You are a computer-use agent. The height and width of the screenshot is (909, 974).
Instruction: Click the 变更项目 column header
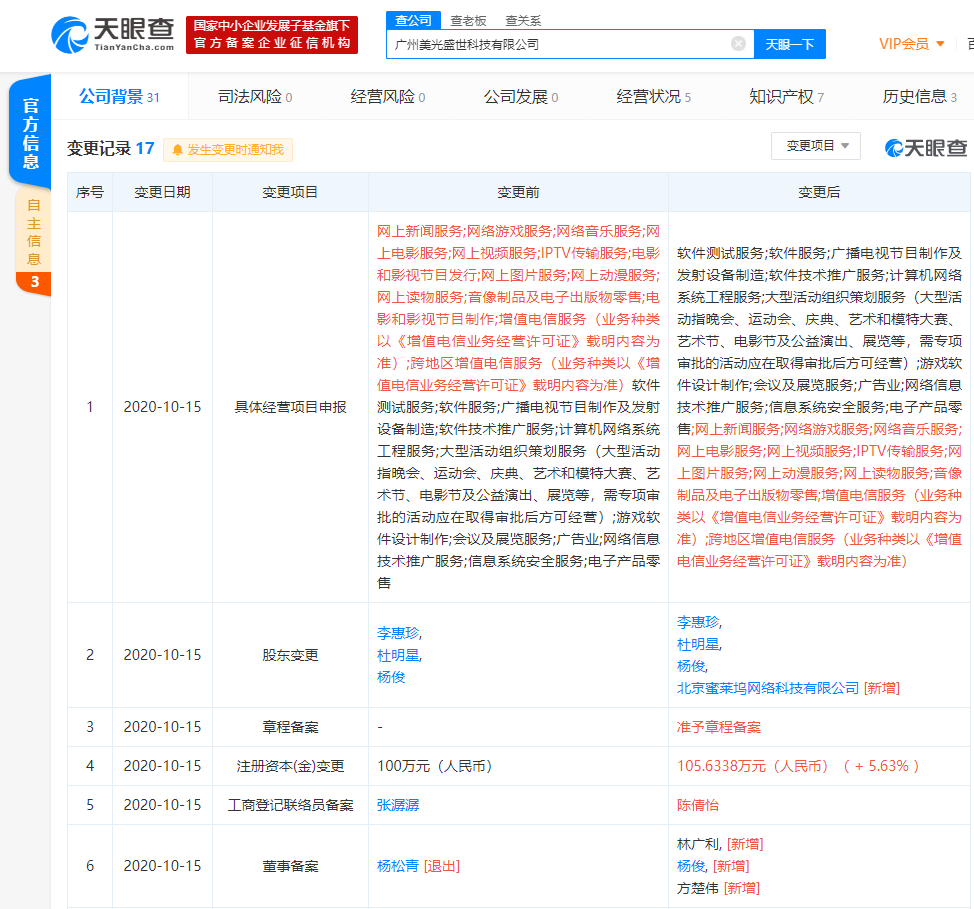pyautogui.click(x=290, y=193)
